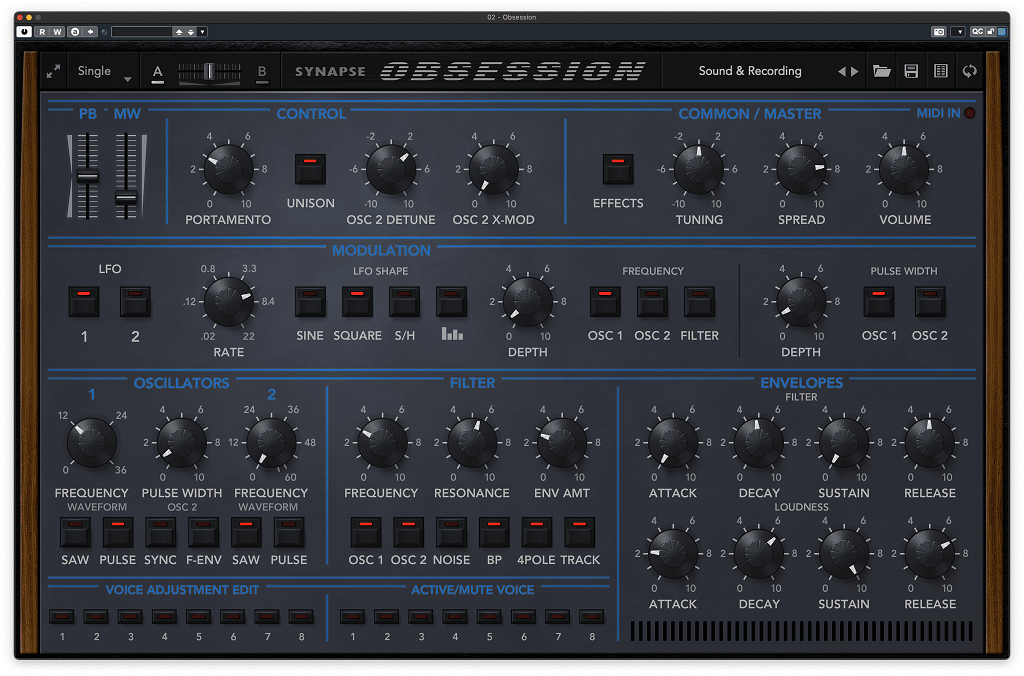Viewport: 1024px width, 676px height.
Task: Go to previous patch with left arrow
Action: tap(842, 71)
